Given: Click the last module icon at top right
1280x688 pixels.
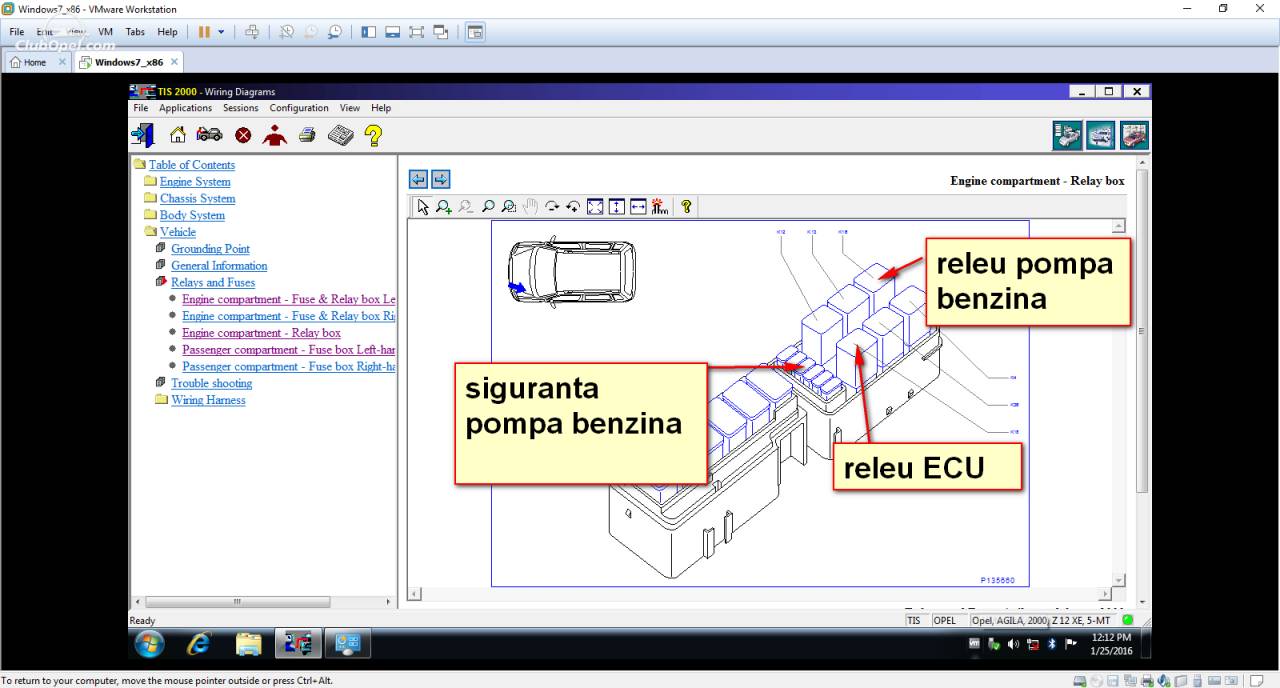Looking at the screenshot, I should (x=1134, y=135).
